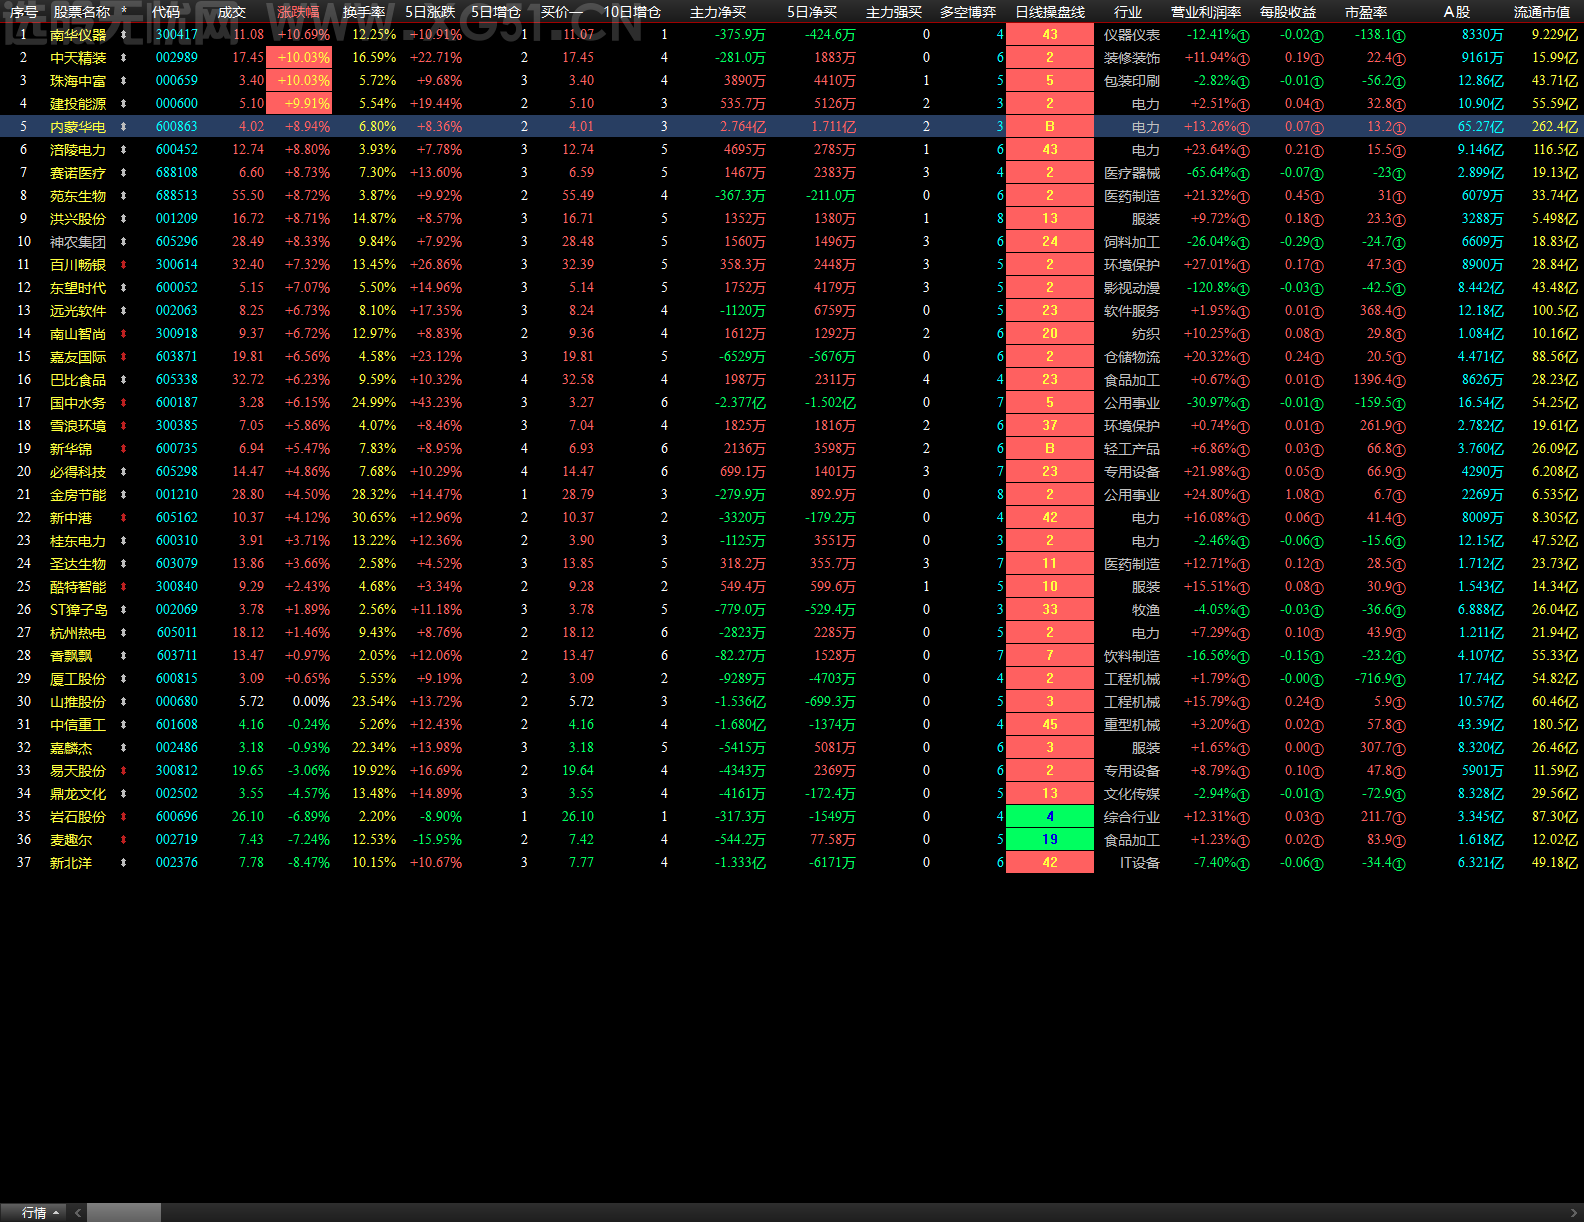Click the 市盈率 column header
The width and height of the screenshot is (1584, 1222).
coord(1366,12)
